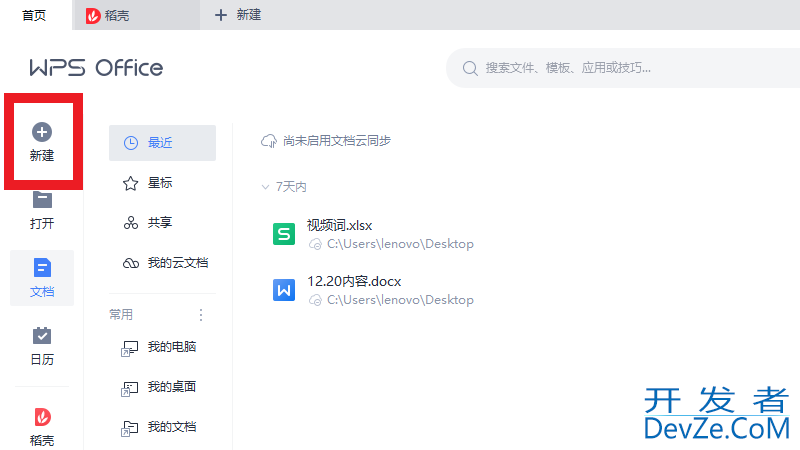Screen dimensions: 800x450
Task: Click the 共享 share icon
Action: (131, 223)
